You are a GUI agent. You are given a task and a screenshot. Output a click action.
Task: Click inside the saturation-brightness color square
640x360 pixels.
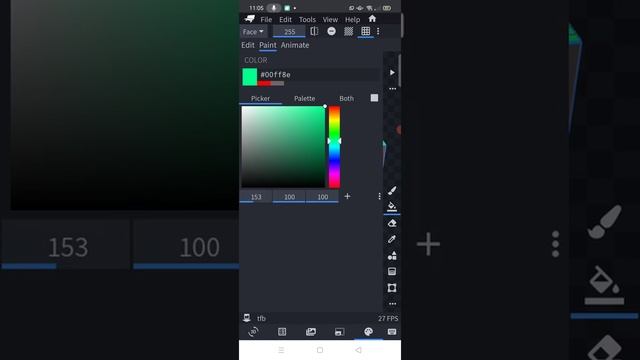283,147
